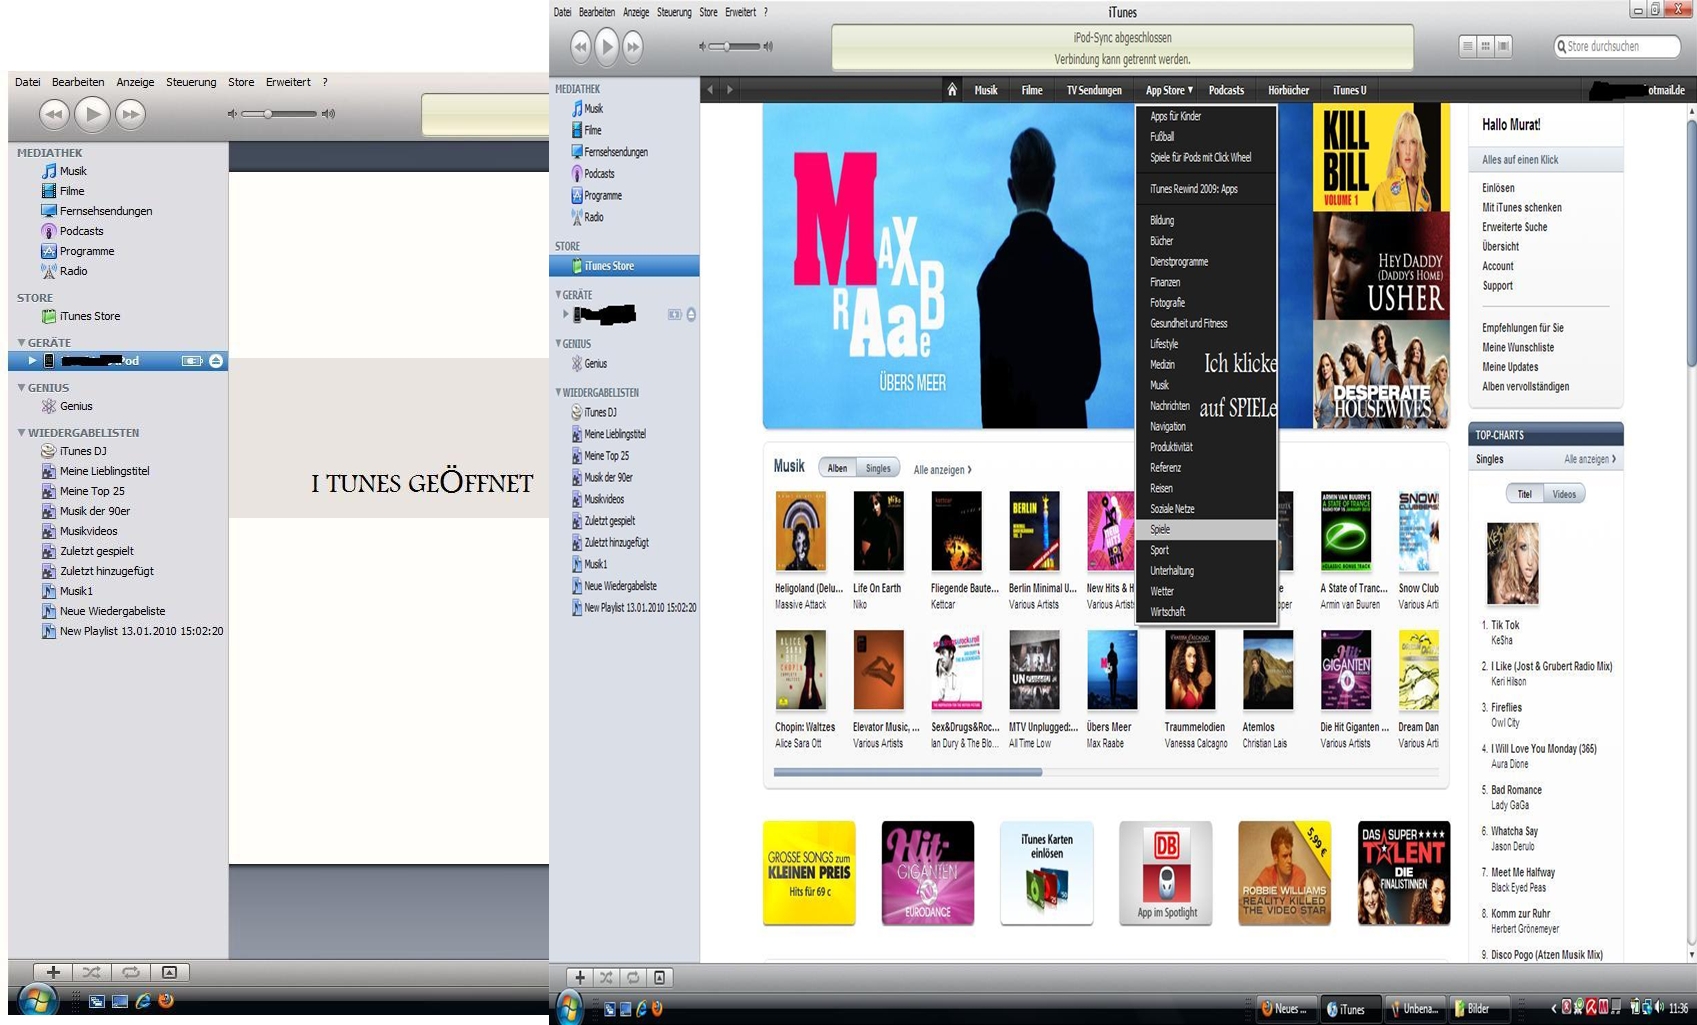Screen dimensions: 1697x1025
Task: Switch Musik section to Alben
Action: 837,468
